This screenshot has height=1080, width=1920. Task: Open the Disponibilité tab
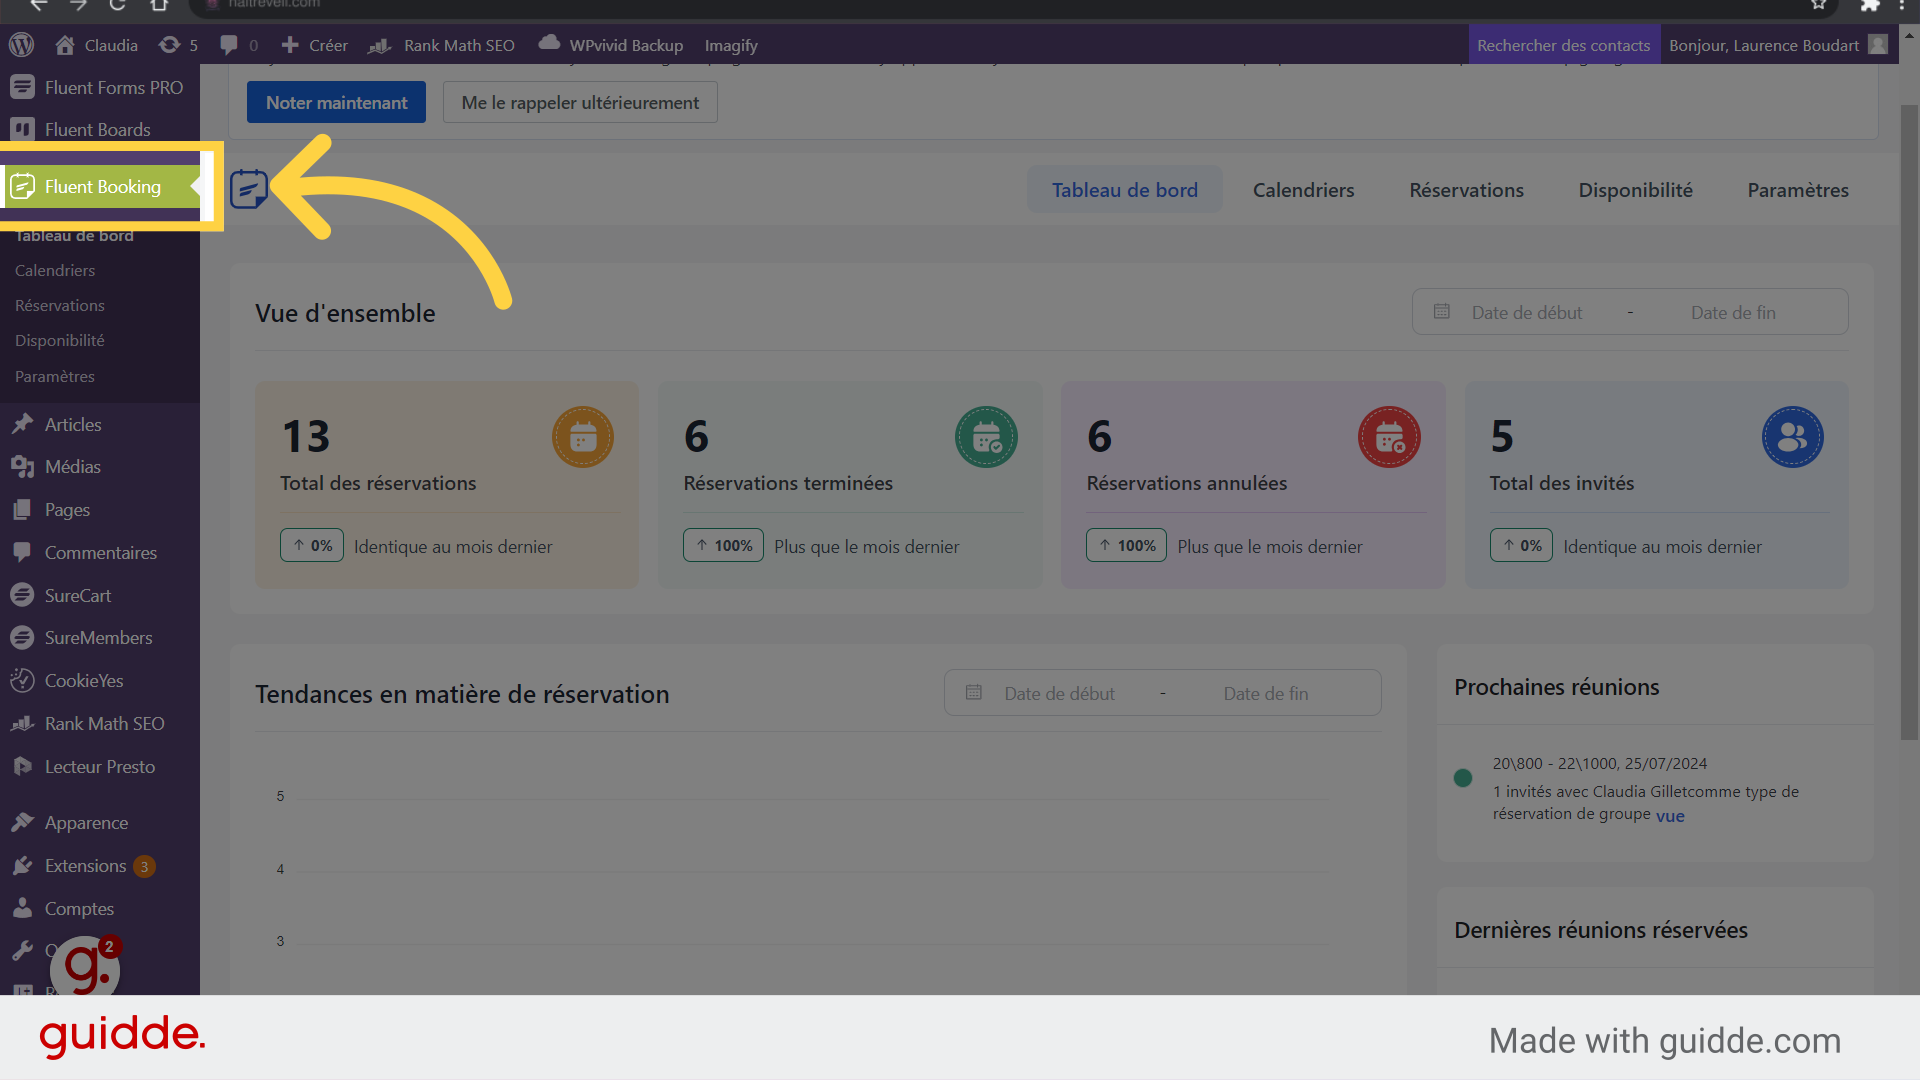1635,190
